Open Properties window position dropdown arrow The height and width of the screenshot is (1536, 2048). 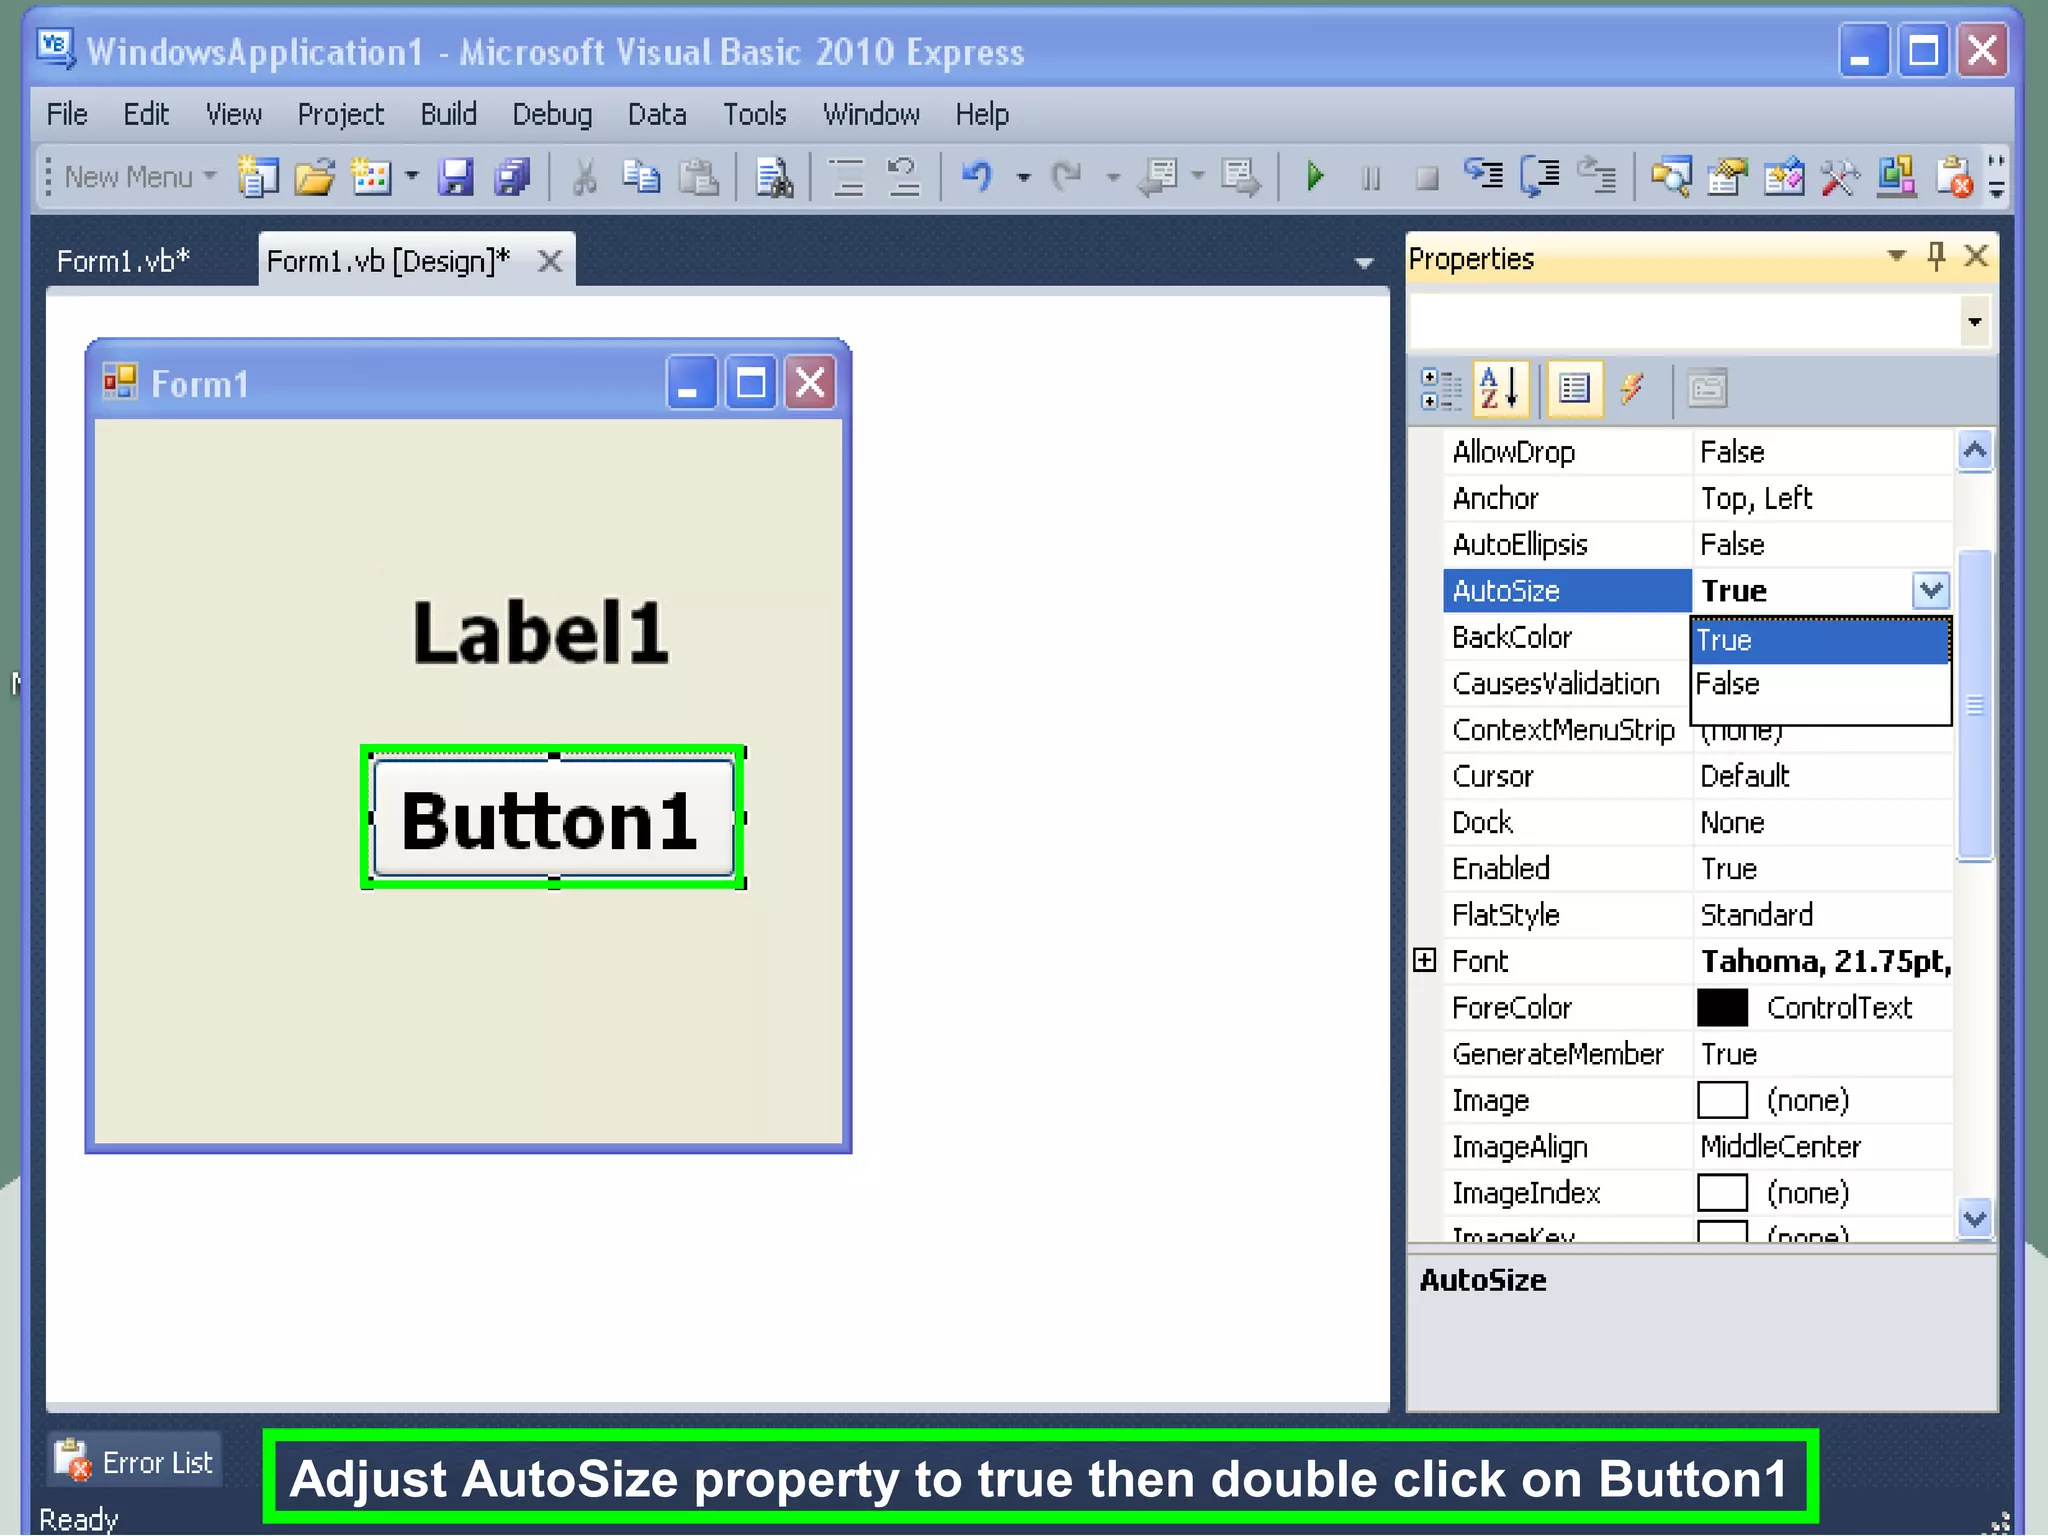[1895, 257]
